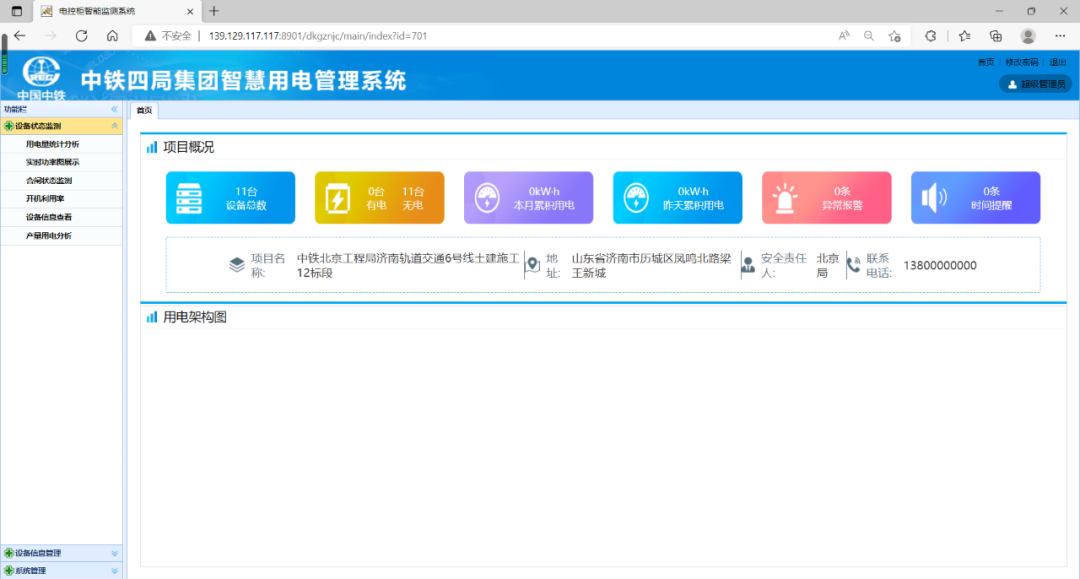Click project name text 中铁北京工程局济南轨道交通6号线
Screen dimensions: 1080x579
pyautogui.click(x=408, y=265)
